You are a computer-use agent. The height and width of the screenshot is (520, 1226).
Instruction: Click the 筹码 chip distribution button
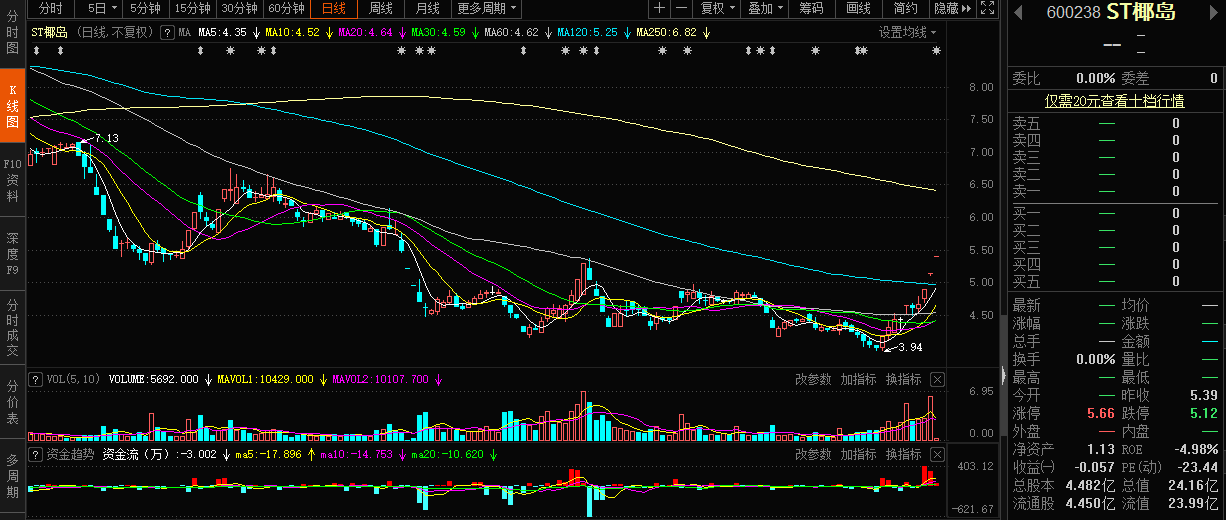tap(812, 8)
